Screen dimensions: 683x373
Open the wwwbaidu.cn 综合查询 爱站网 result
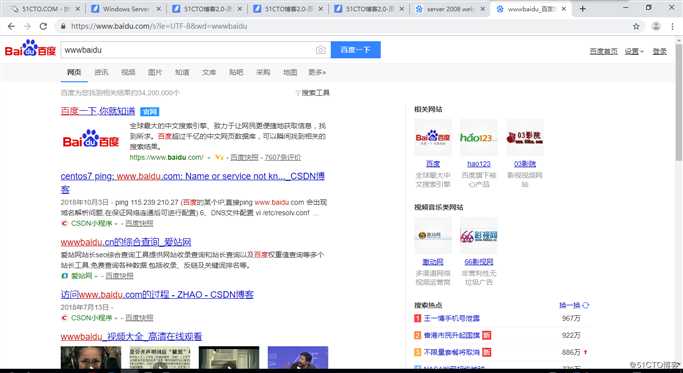click(126, 242)
